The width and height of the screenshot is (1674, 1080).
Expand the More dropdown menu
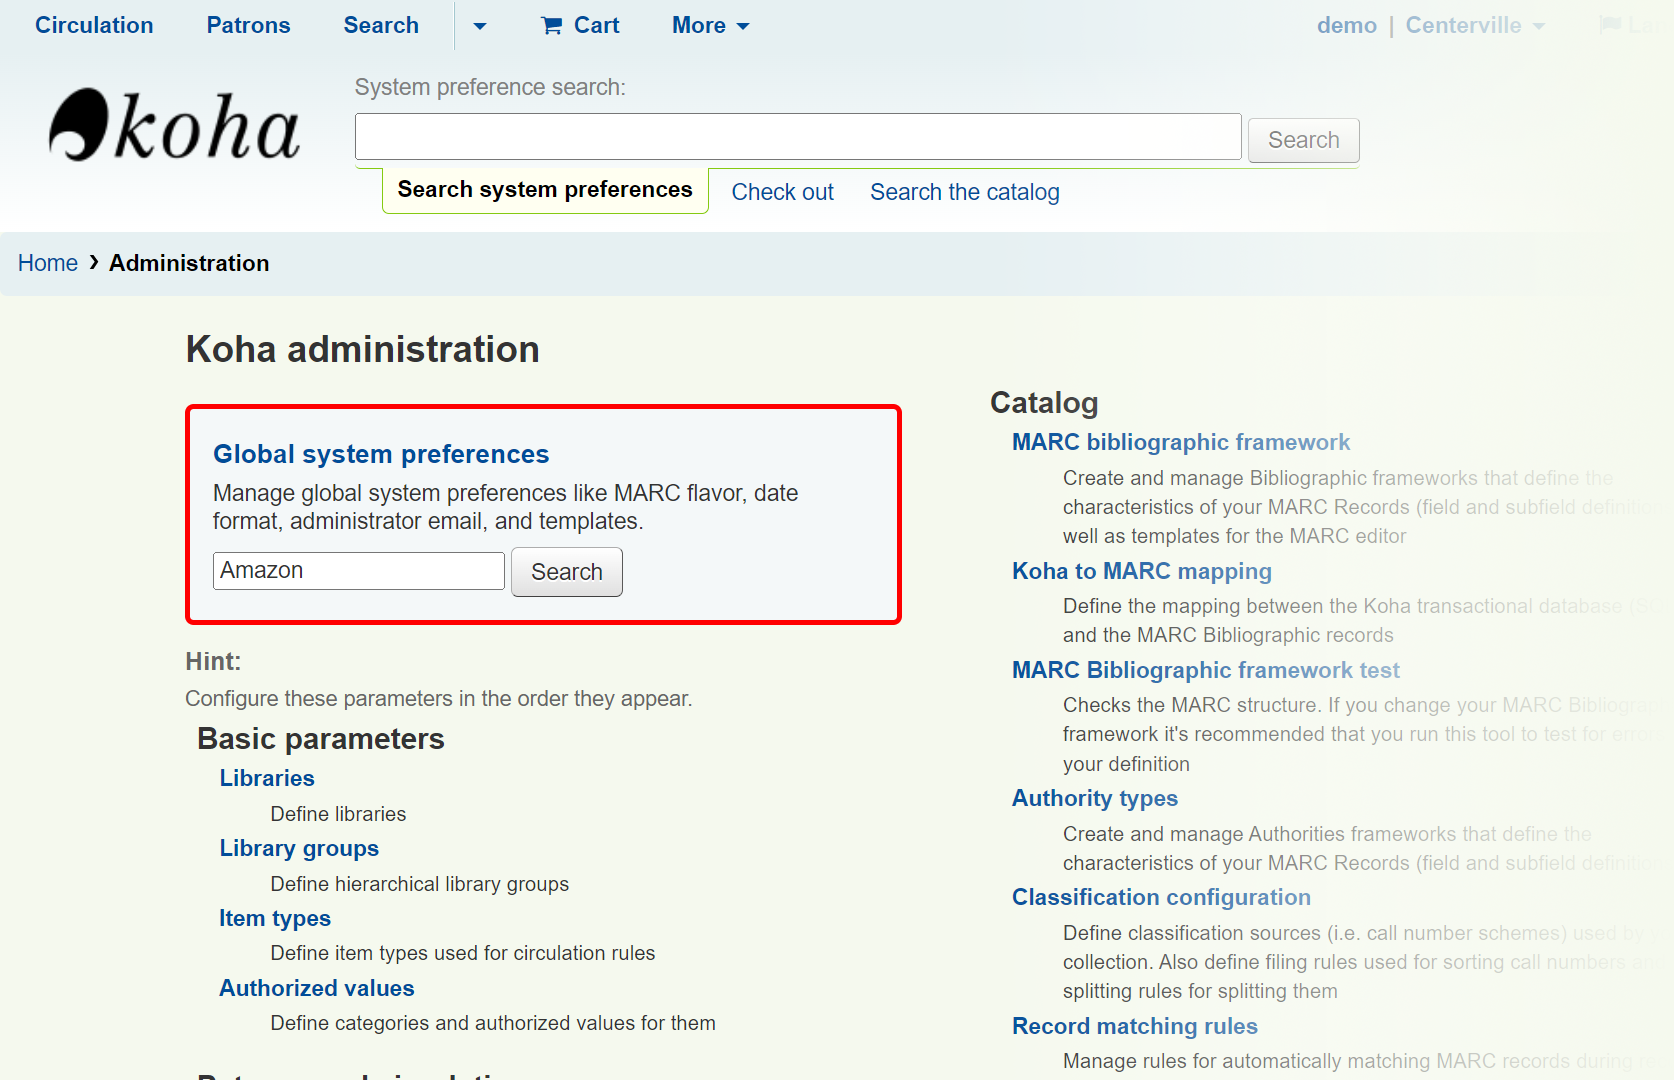point(710,25)
